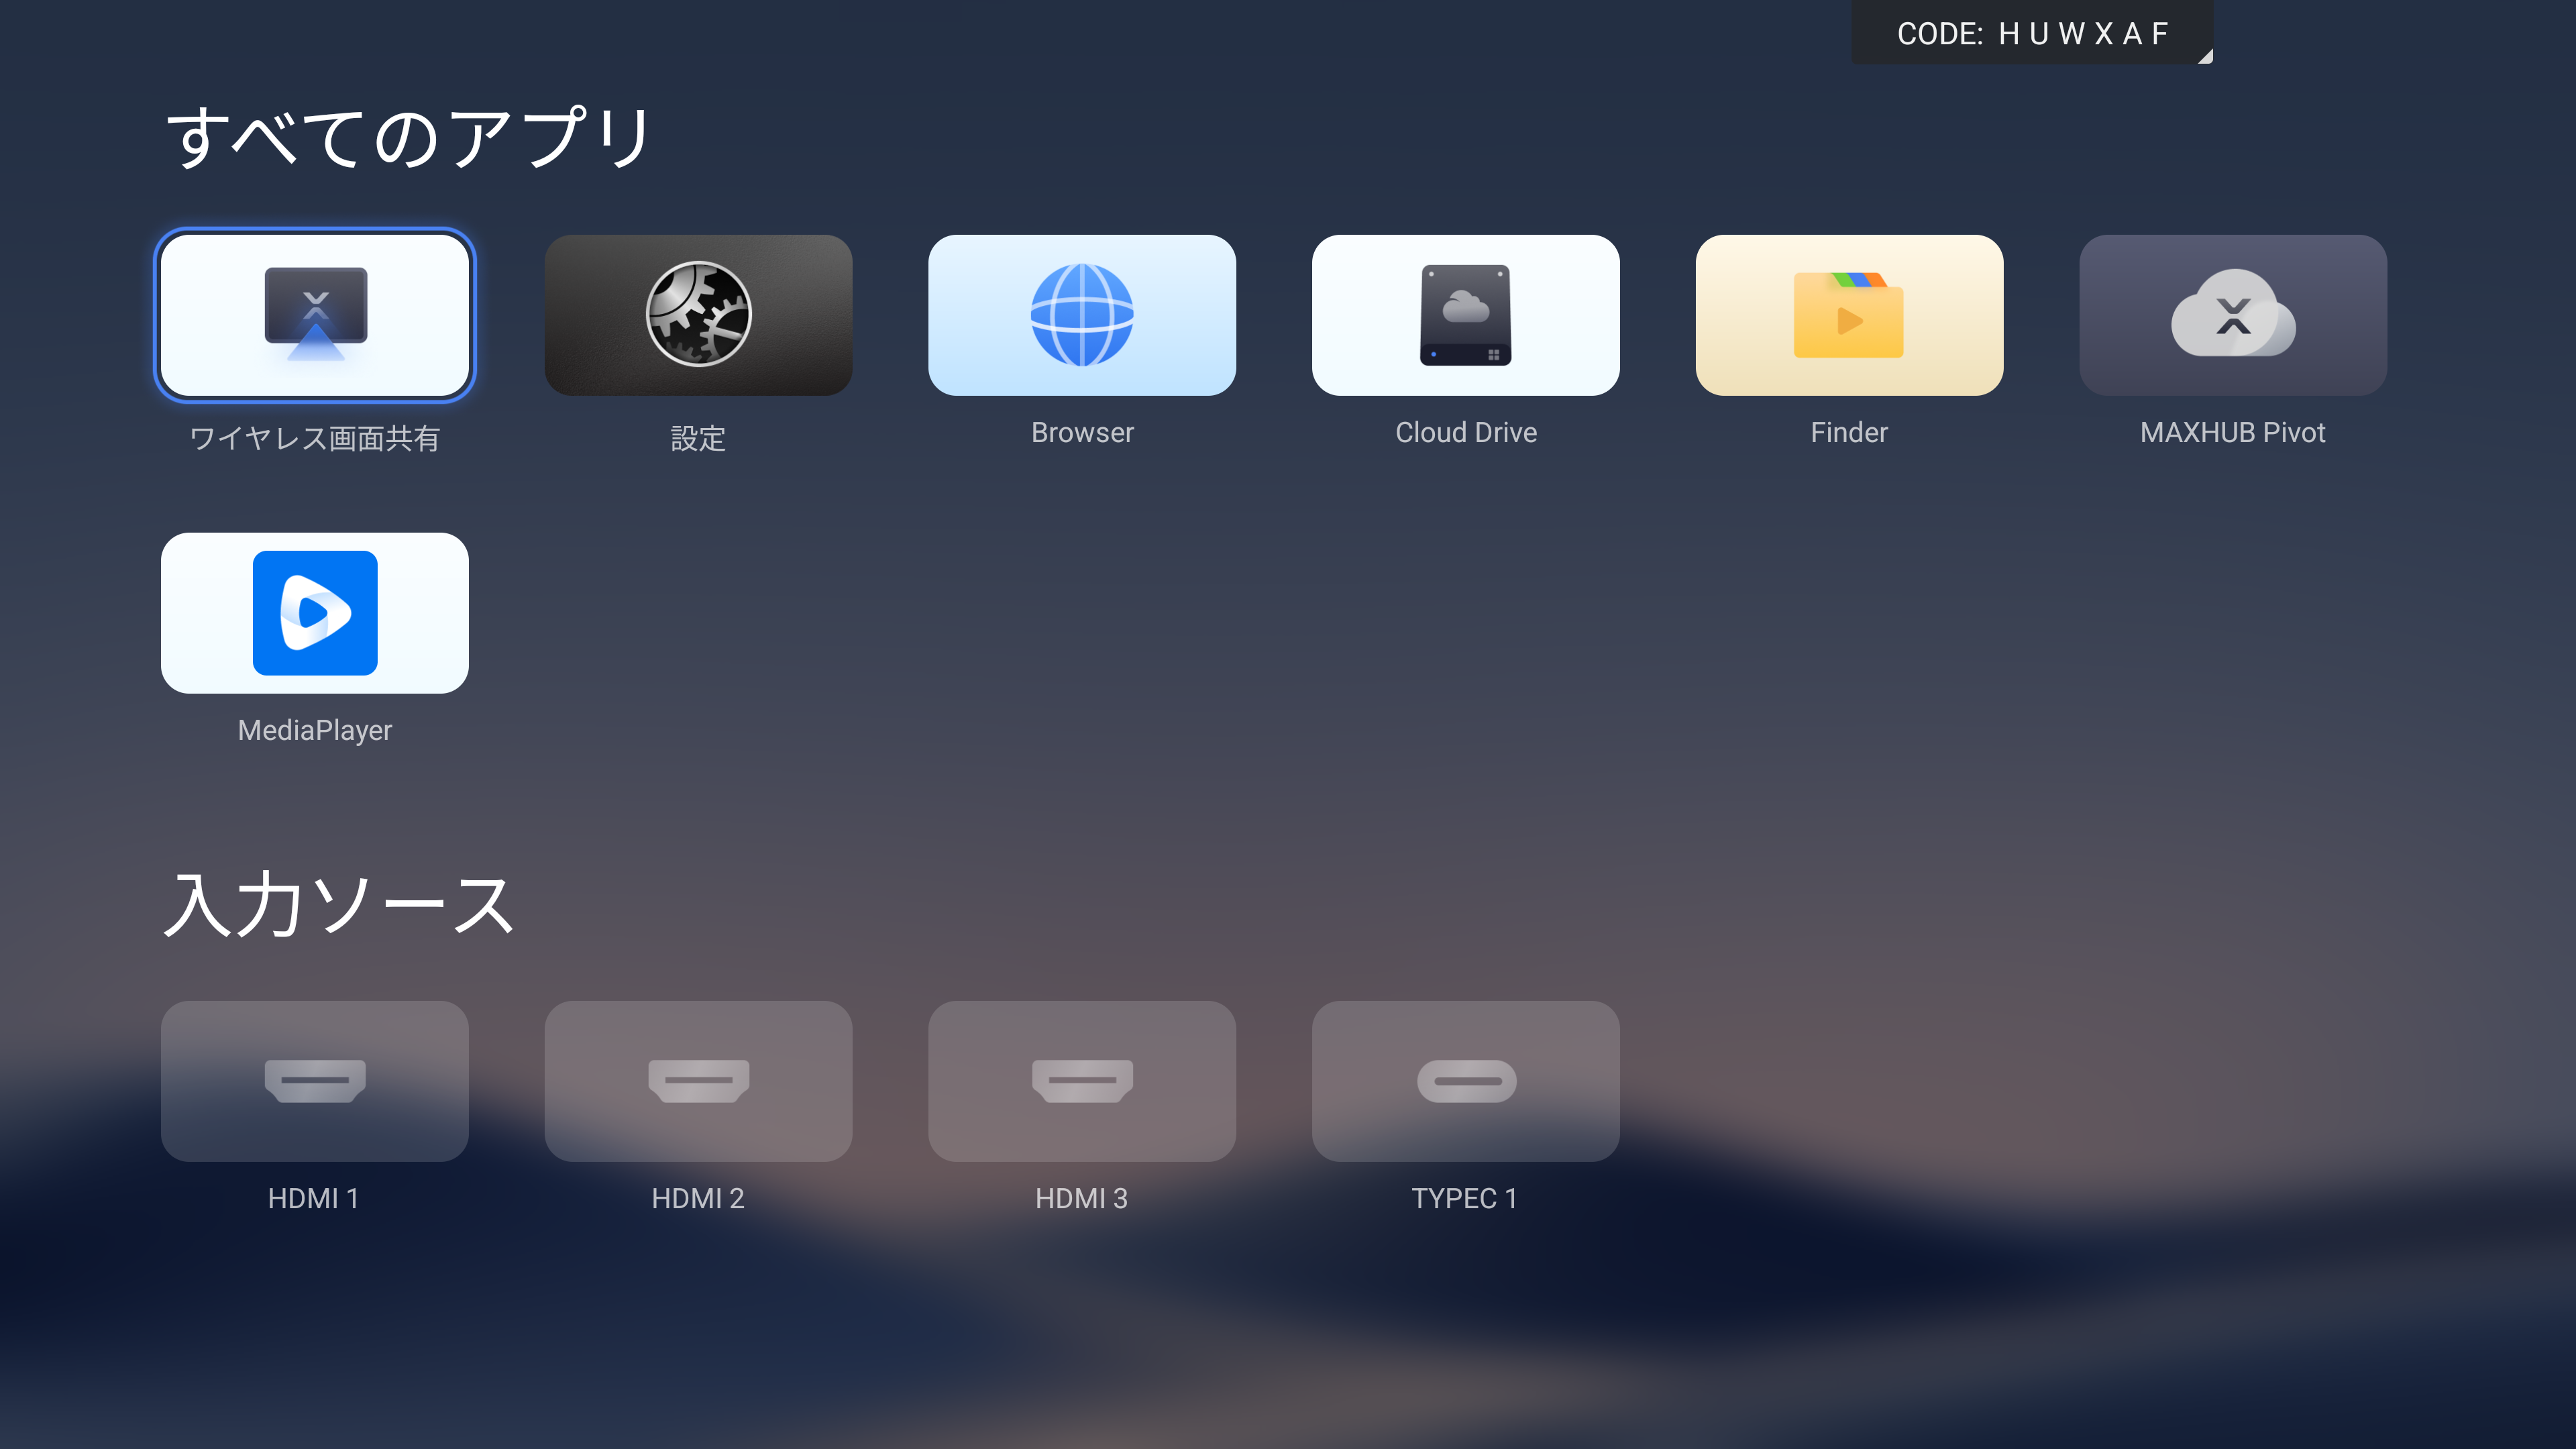Open the Cloud Drive app tile
Screen dimensions: 2576x1449
click(1465, 315)
